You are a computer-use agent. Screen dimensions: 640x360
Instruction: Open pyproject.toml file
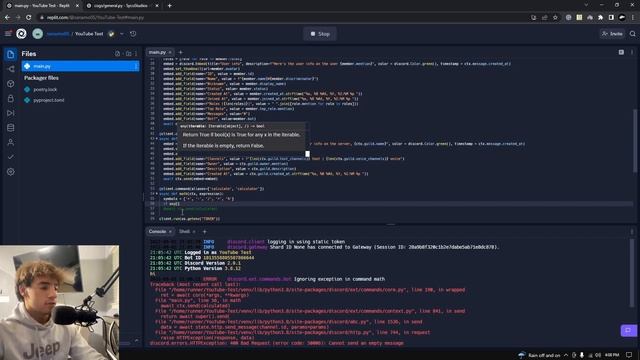pos(49,100)
